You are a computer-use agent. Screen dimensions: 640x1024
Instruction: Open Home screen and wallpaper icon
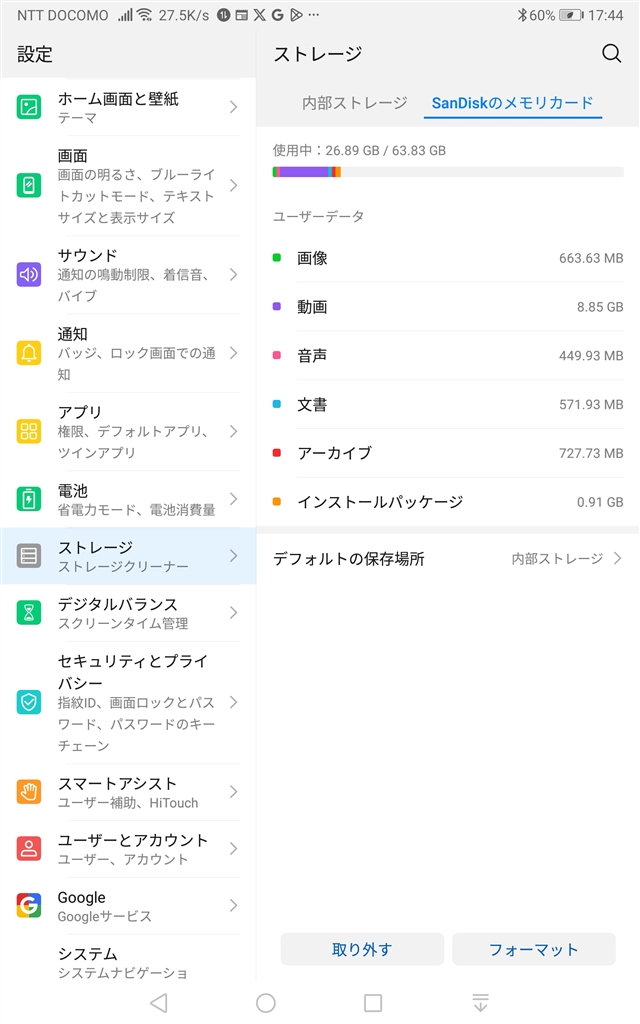29,107
